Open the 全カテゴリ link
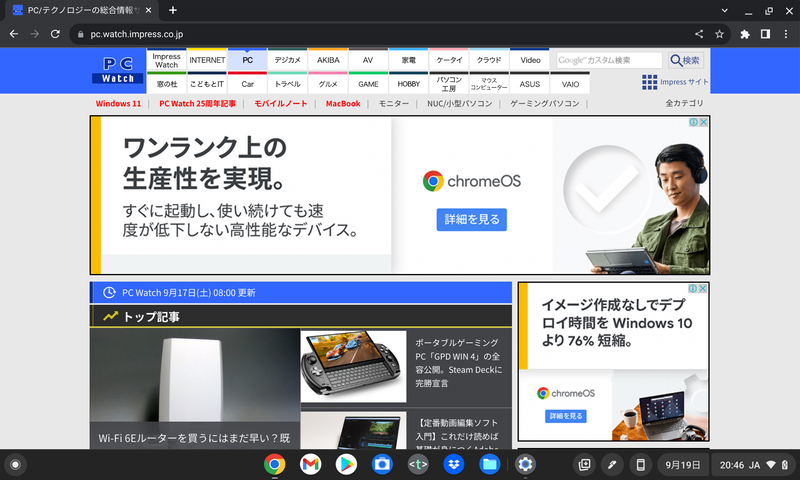 684,103
